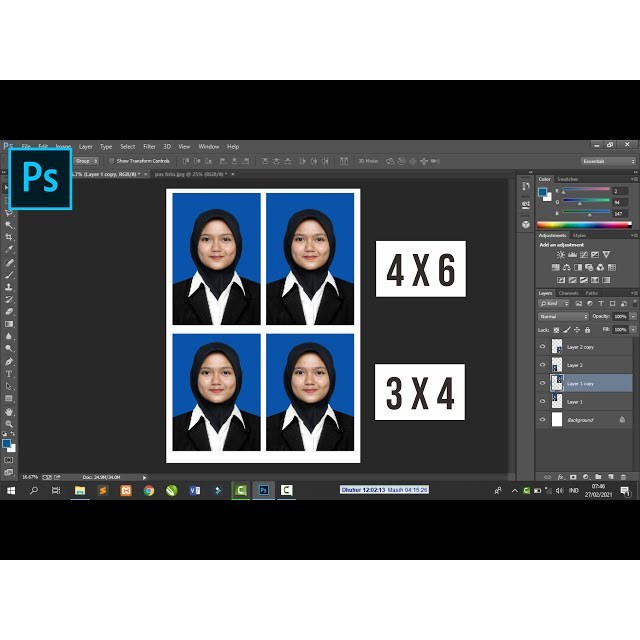
Task: Click the G channel color slider
Action: click(586, 200)
